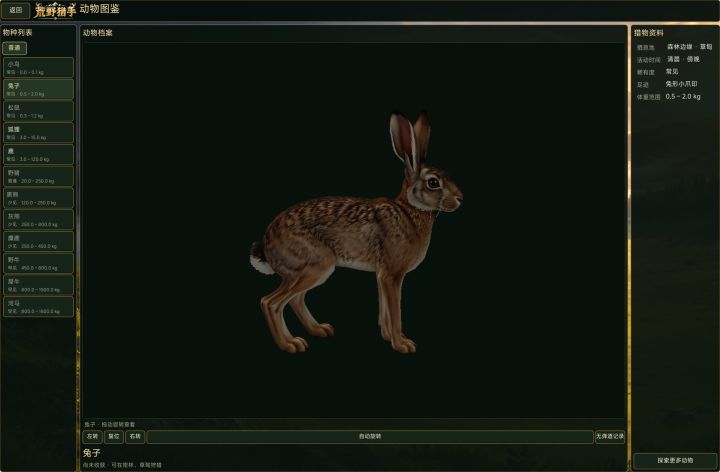Click the rabbit model in viewer
This screenshot has height=472, width=720.
click(357, 233)
